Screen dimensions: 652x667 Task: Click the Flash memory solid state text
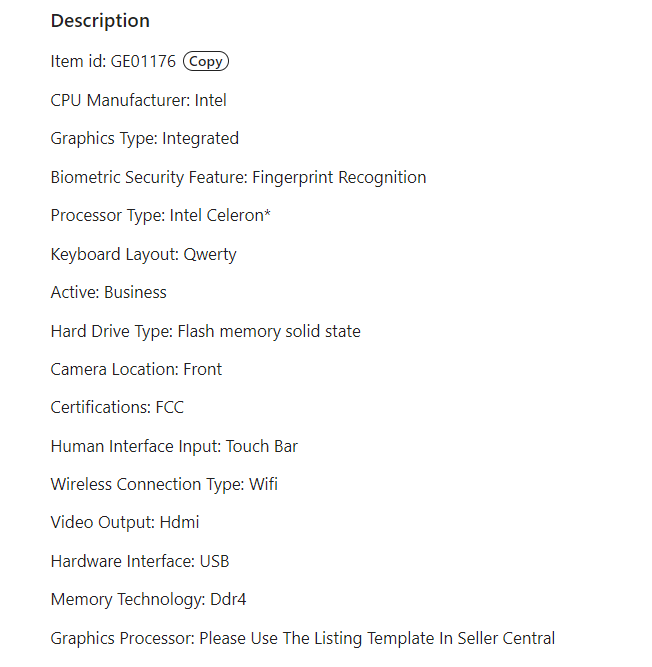(269, 331)
